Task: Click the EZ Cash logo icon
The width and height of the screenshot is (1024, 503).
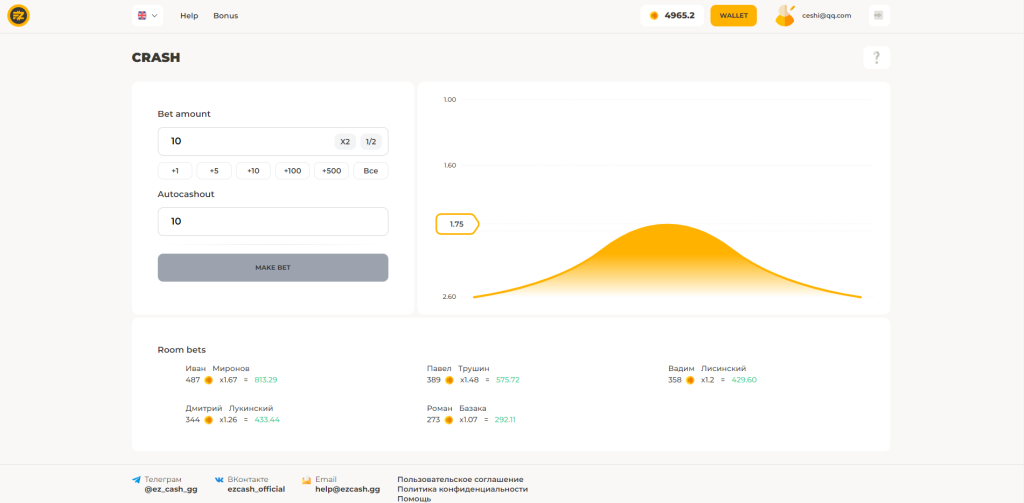Action: (18, 16)
